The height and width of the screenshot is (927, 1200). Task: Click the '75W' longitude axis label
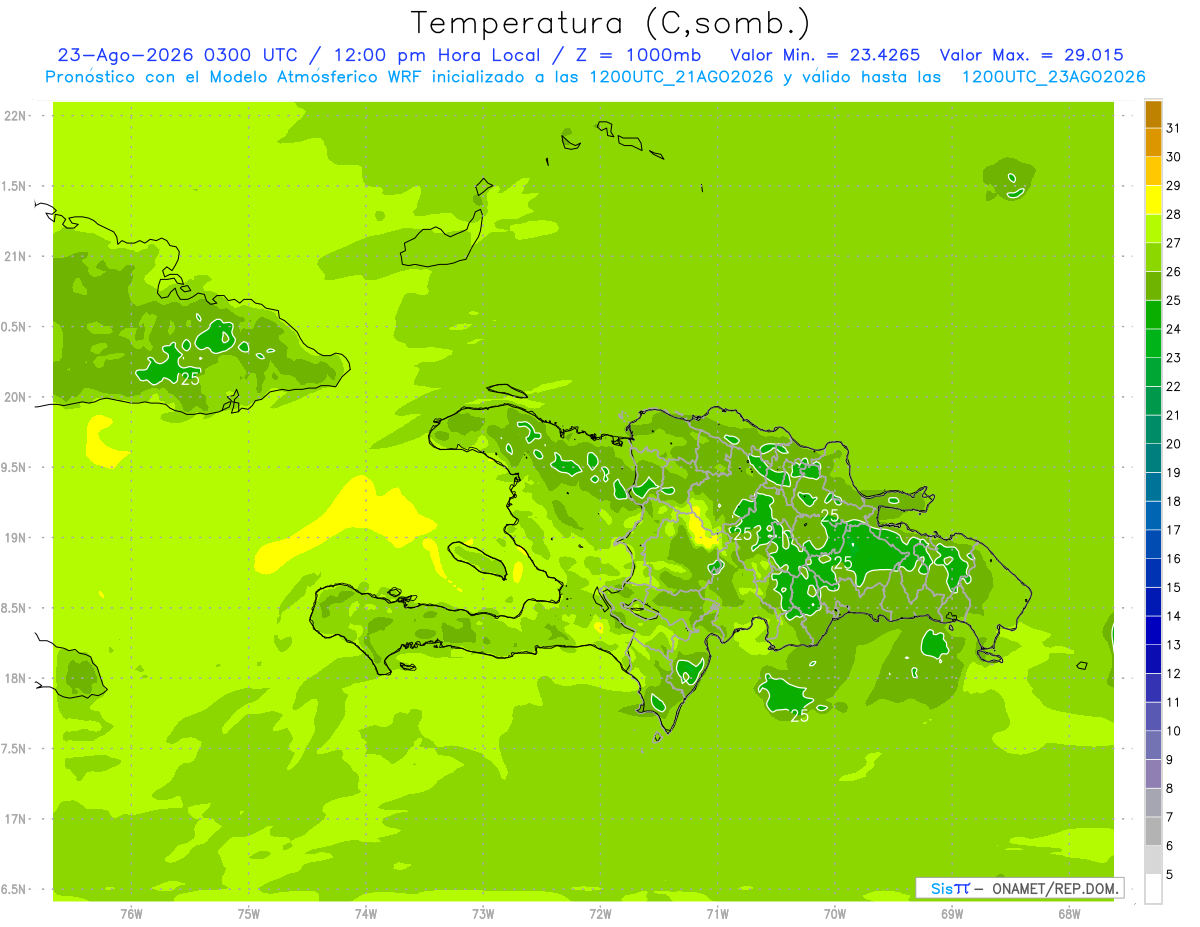tap(249, 913)
